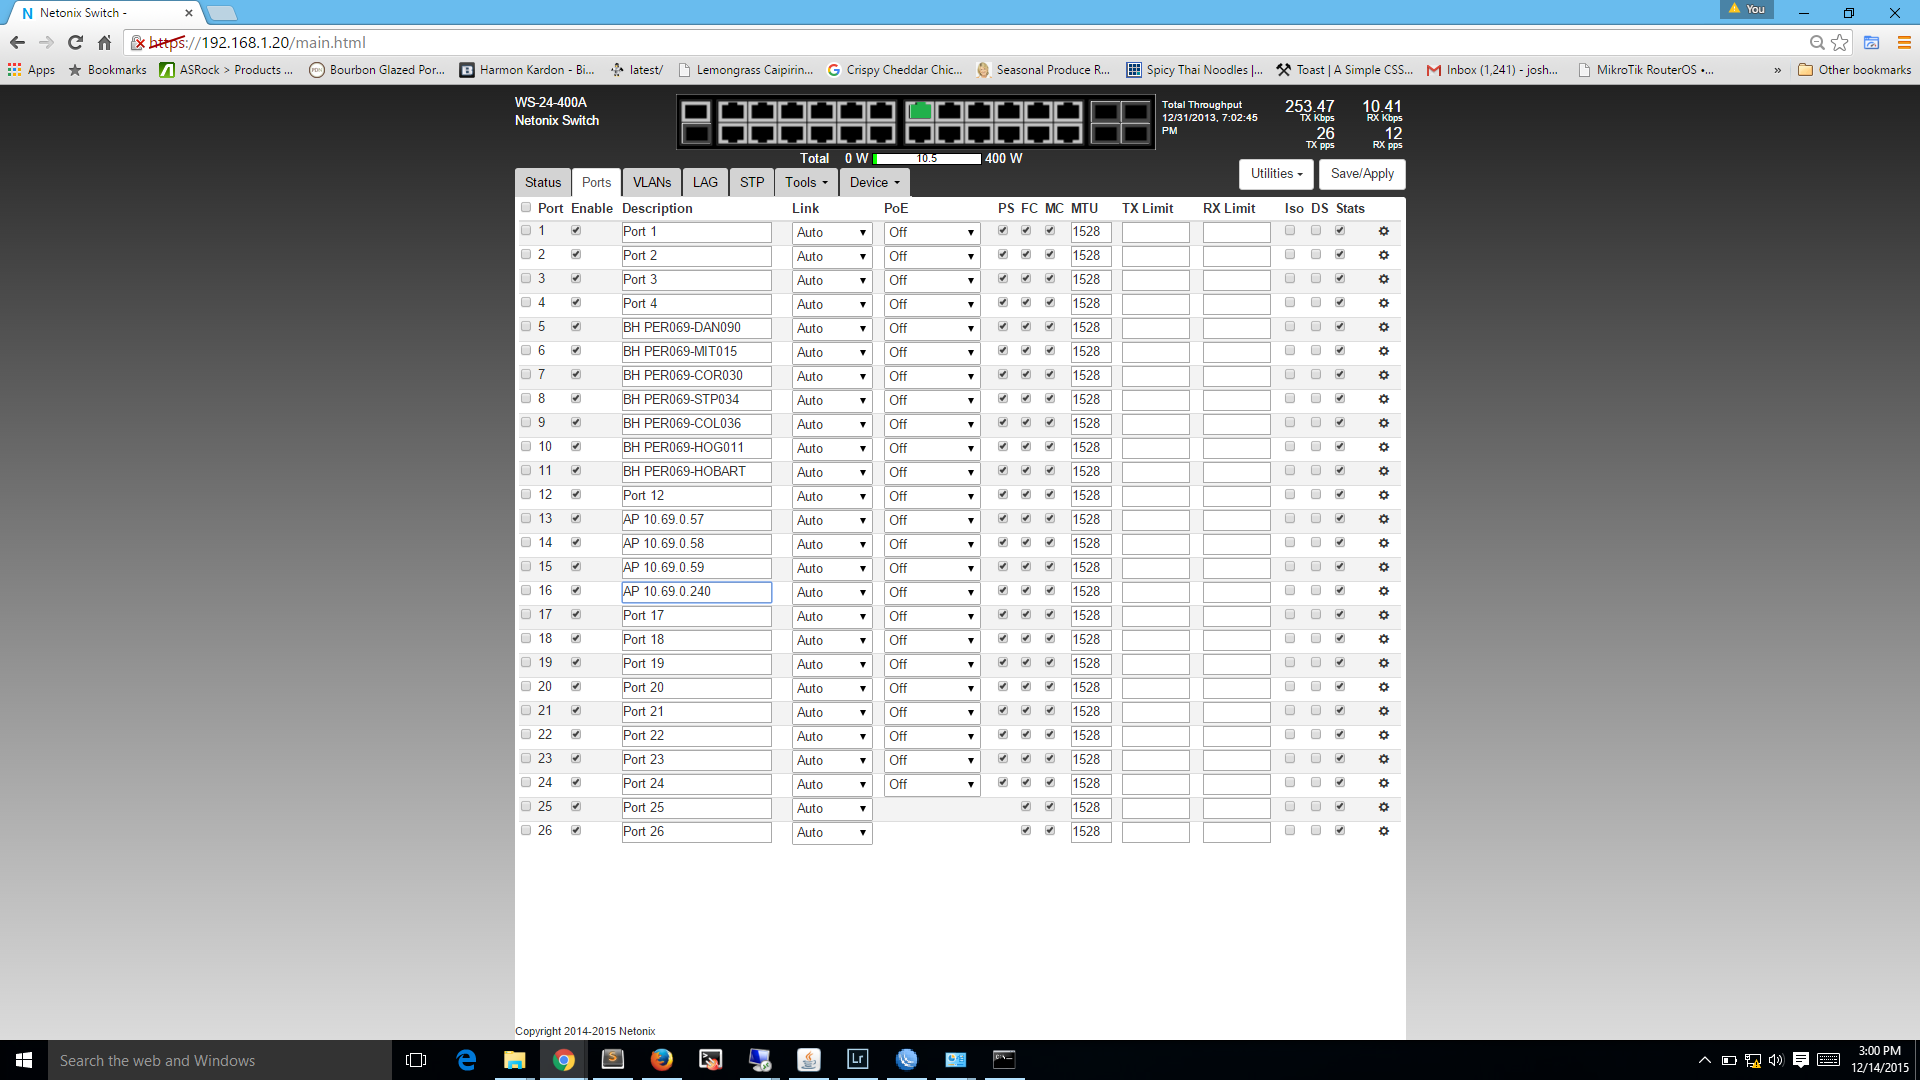
Task: Click the Save/Apply button
Action: pyautogui.click(x=1362, y=174)
